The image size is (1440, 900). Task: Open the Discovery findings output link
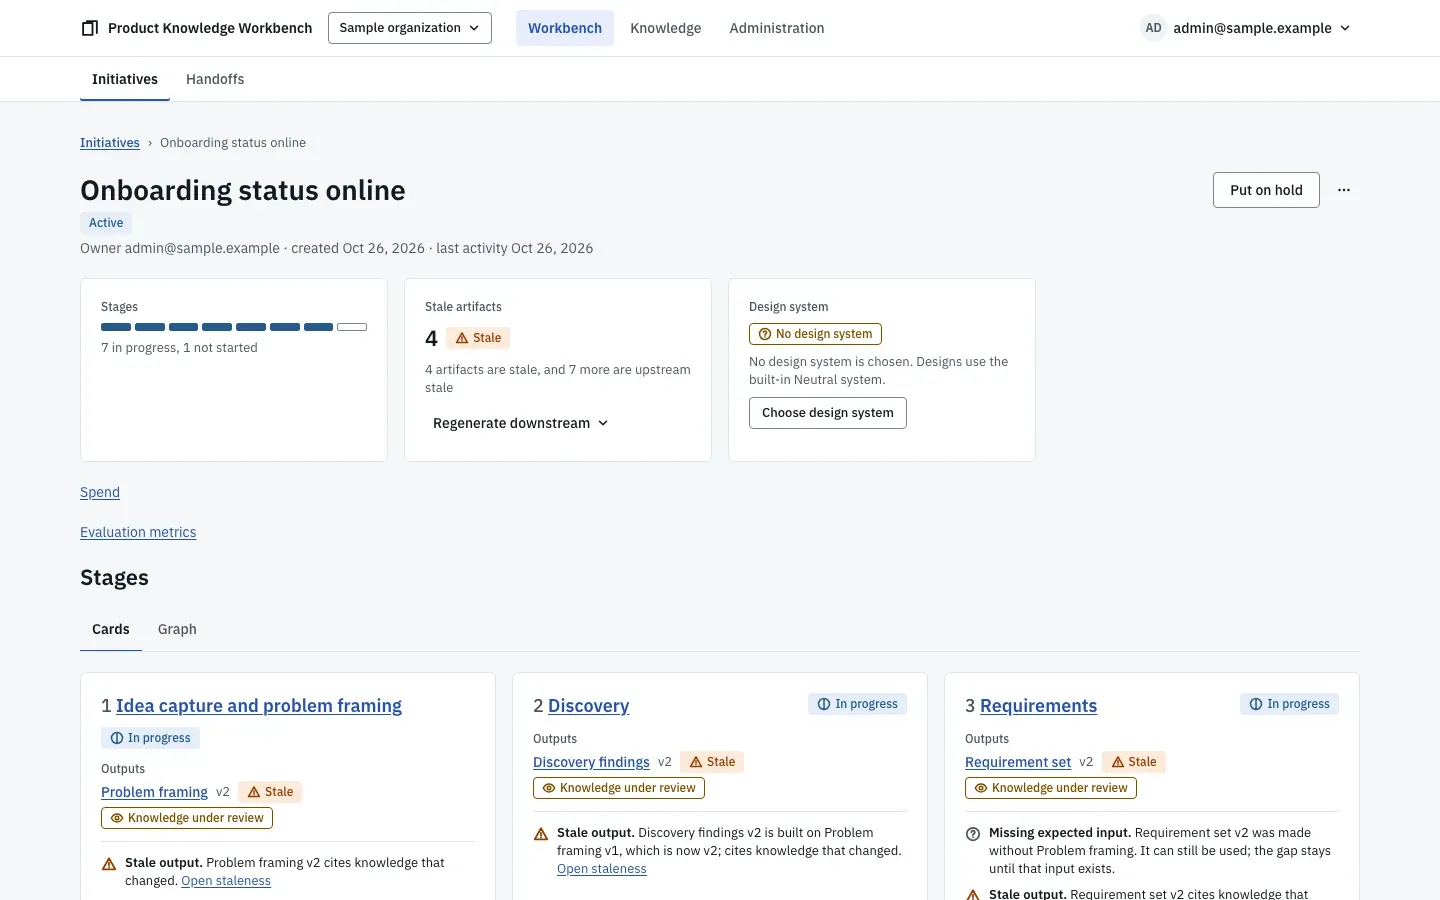tap(591, 762)
